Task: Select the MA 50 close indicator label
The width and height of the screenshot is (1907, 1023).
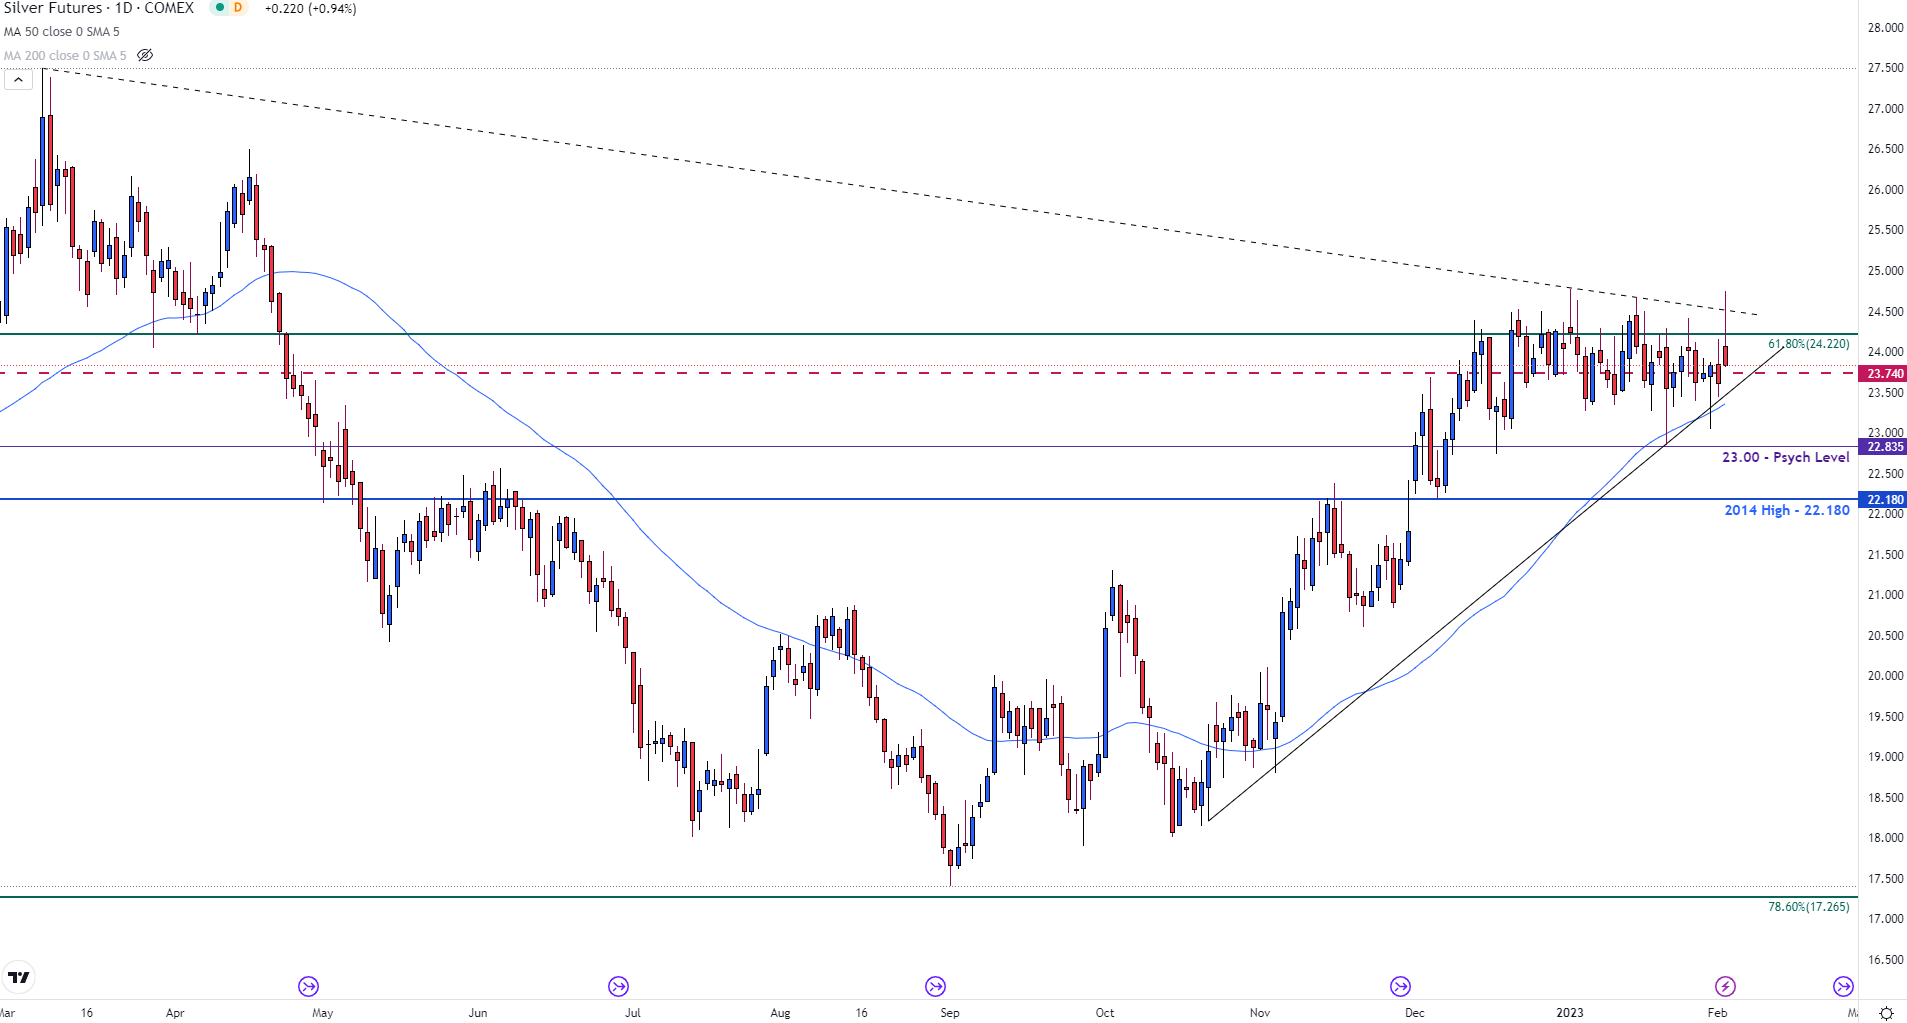Action: [61, 32]
